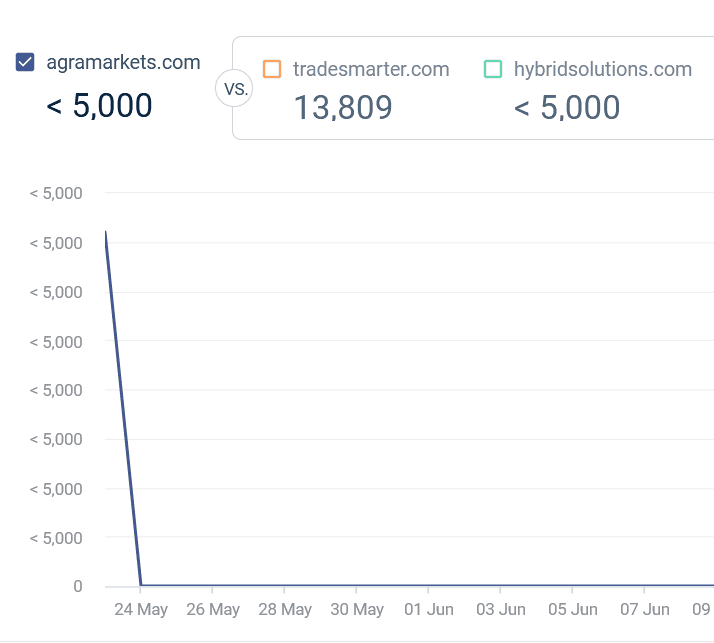714x643 pixels.
Task: Click the hybridsolutions.com domain label
Action: (603, 69)
